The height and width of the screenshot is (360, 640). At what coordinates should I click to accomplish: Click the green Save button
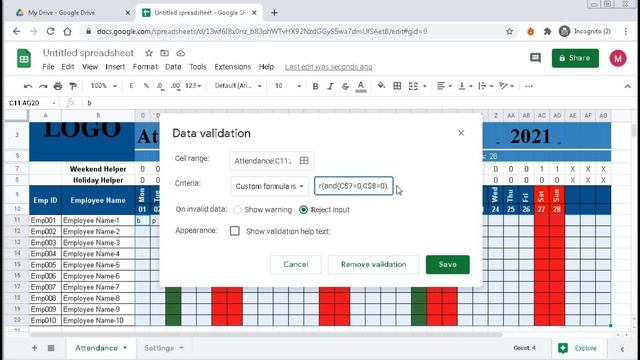pyautogui.click(x=447, y=264)
